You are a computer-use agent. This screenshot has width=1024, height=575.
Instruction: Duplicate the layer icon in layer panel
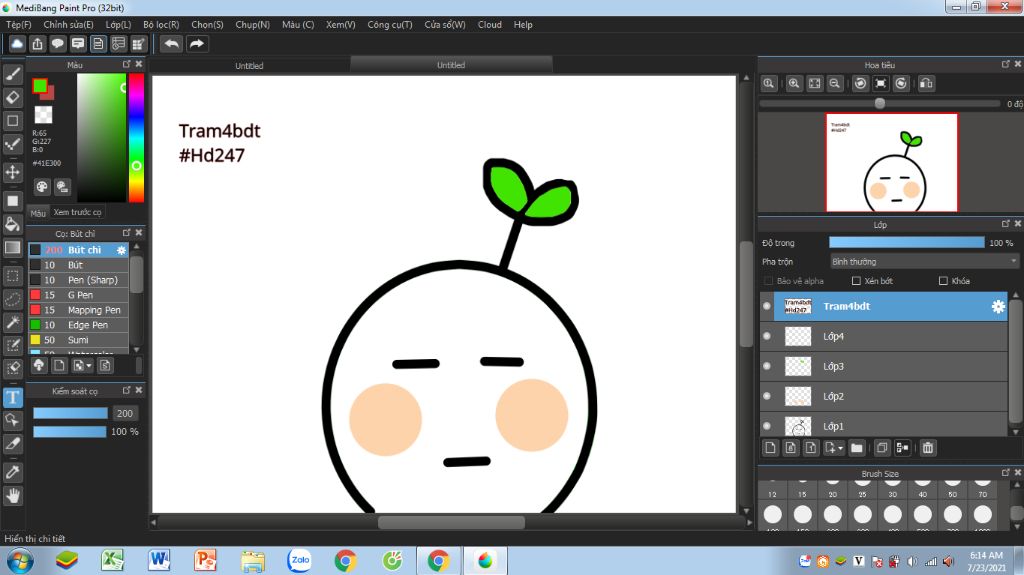click(882, 448)
